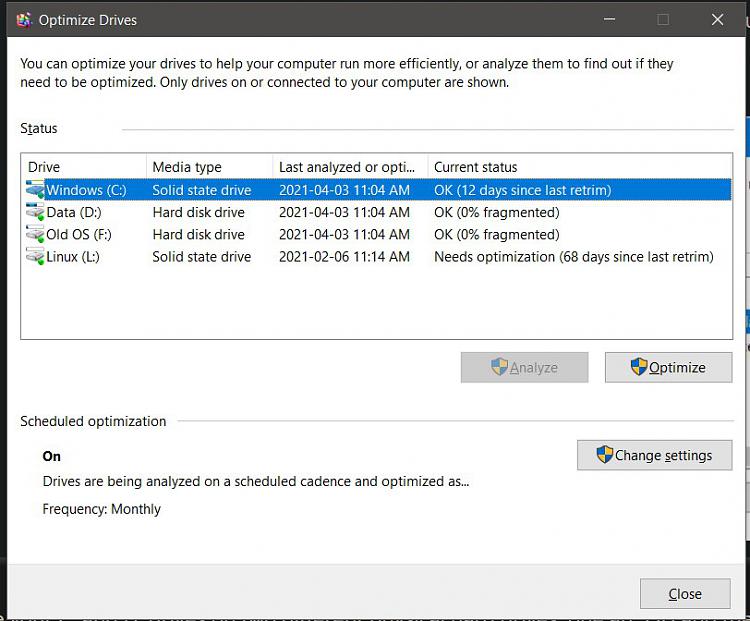The height and width of the screenshot is (621, 750).
Task: Click the 2021-02-06 11:14 AM date cell
Action: (x=344, y=257)
